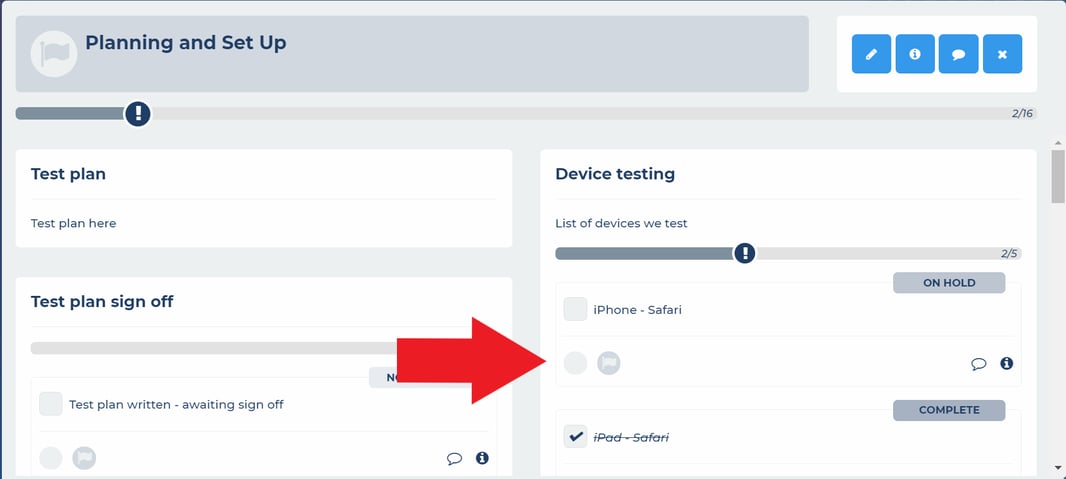
Task: Click the COMPLETE status badge
Action: click(x=948, y=410)
